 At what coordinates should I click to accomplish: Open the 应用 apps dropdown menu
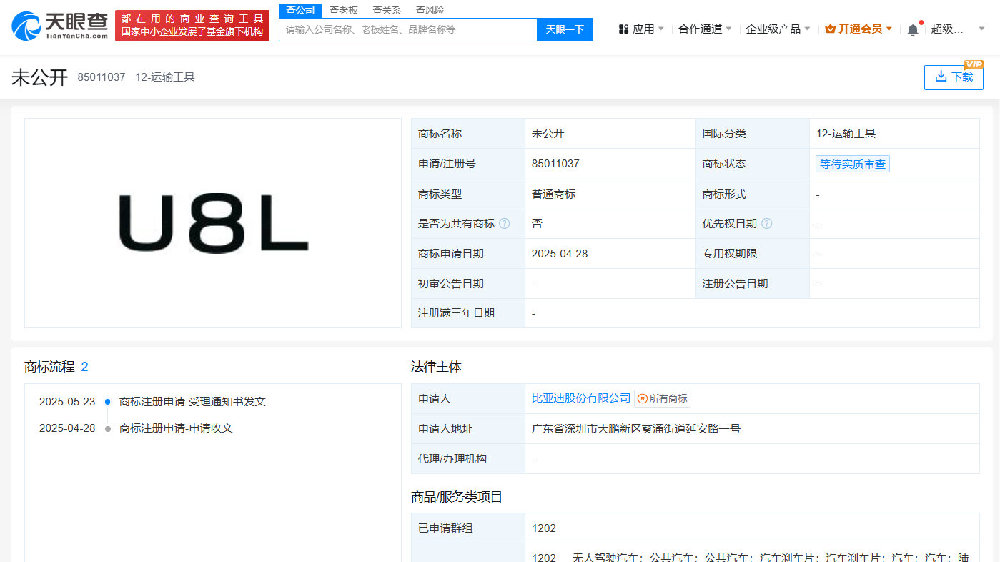click(641, 29)
